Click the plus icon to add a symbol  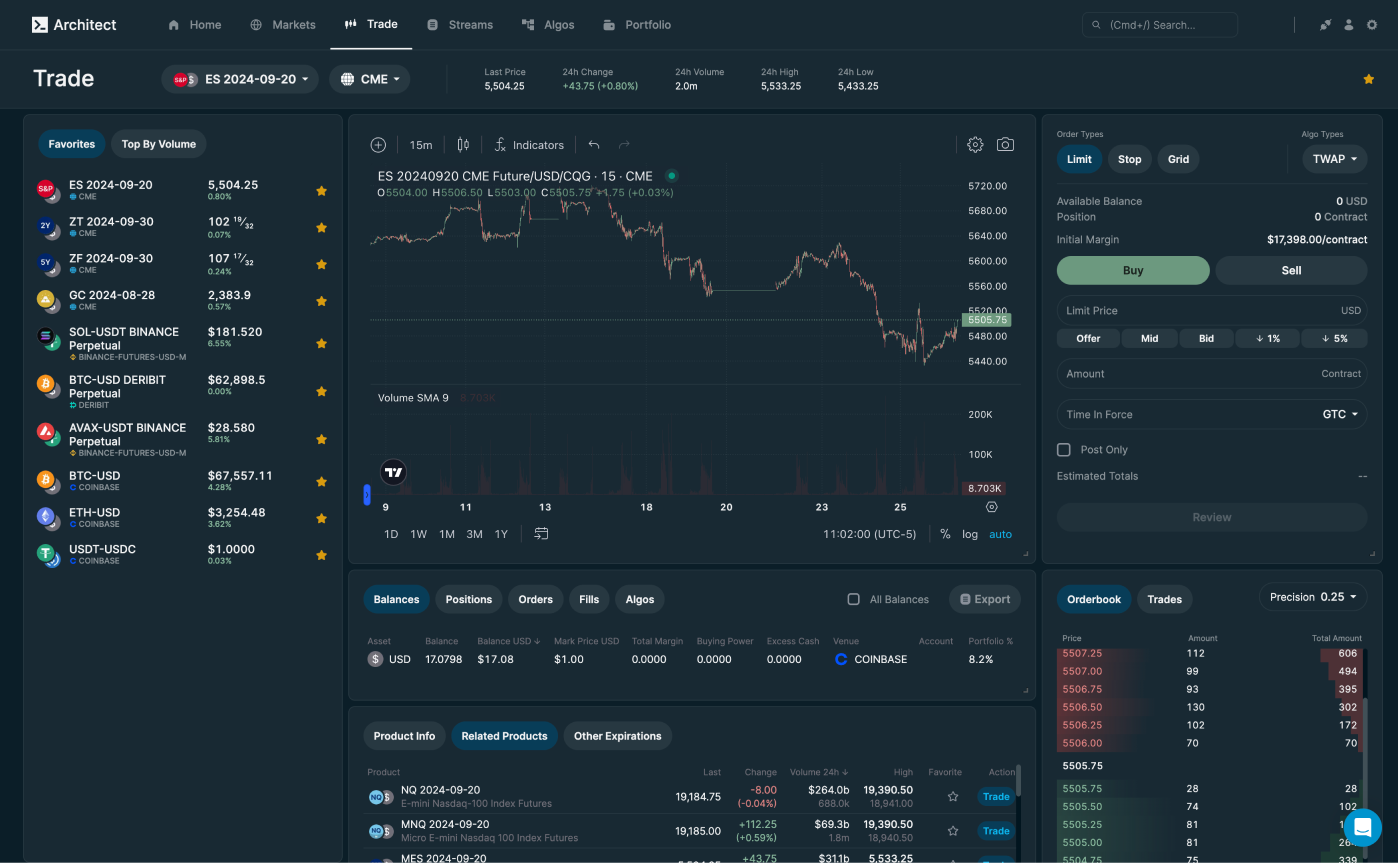378,145
